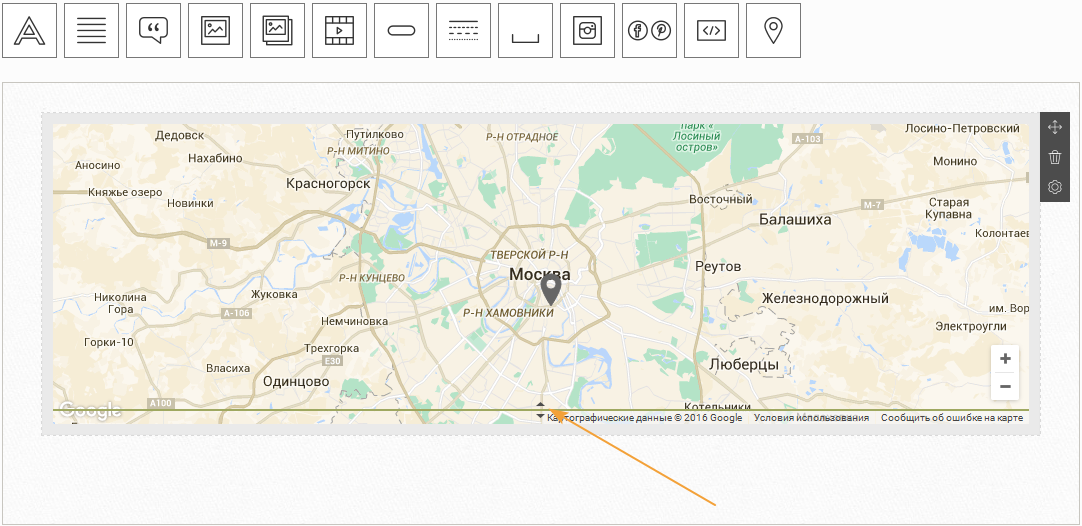Image resolution: width=1082 pixels, height=526 pixels.
Task: Click Монино label on the map
Action: tap(955, 161)
